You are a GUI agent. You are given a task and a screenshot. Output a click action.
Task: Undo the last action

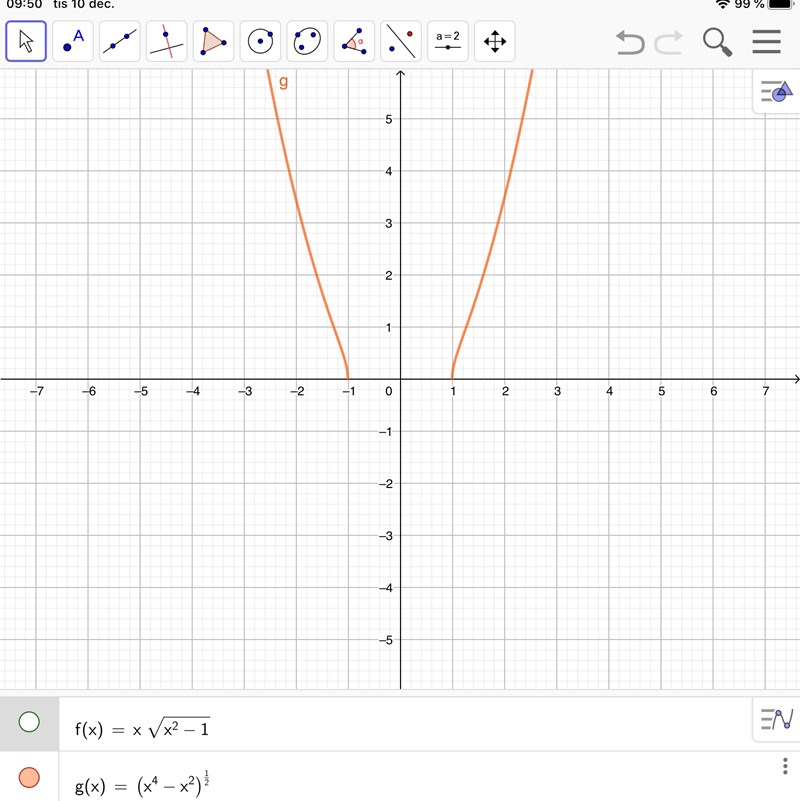pos(630,42)
